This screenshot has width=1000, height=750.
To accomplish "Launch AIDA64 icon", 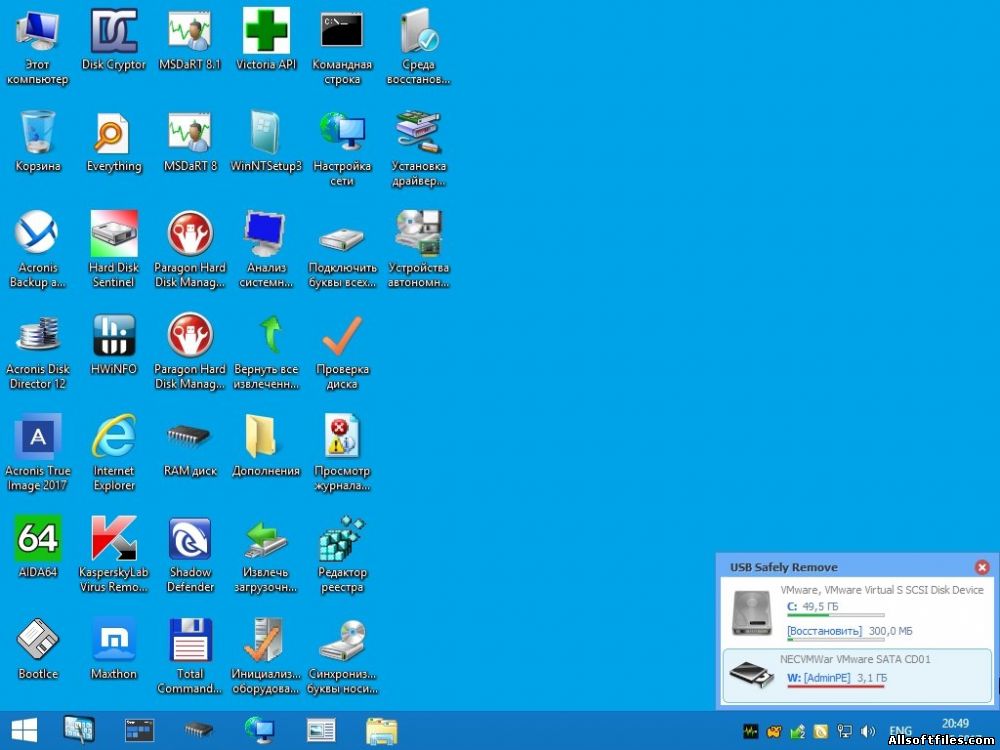I will click(x=38, y=547).
